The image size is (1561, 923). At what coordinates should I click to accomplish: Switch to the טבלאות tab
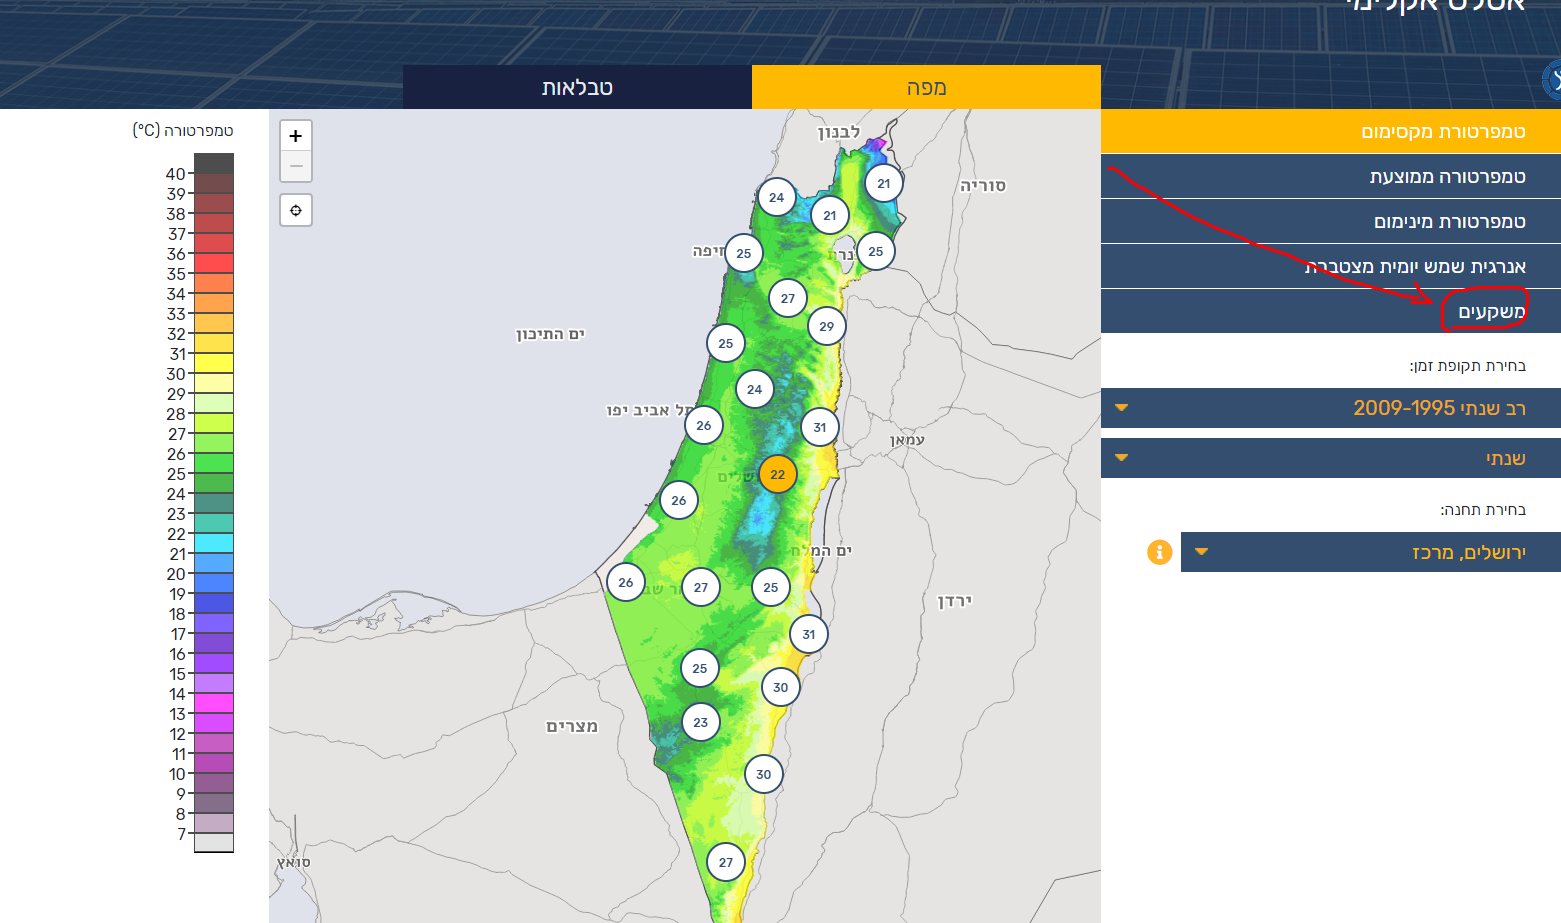point(577,87)
